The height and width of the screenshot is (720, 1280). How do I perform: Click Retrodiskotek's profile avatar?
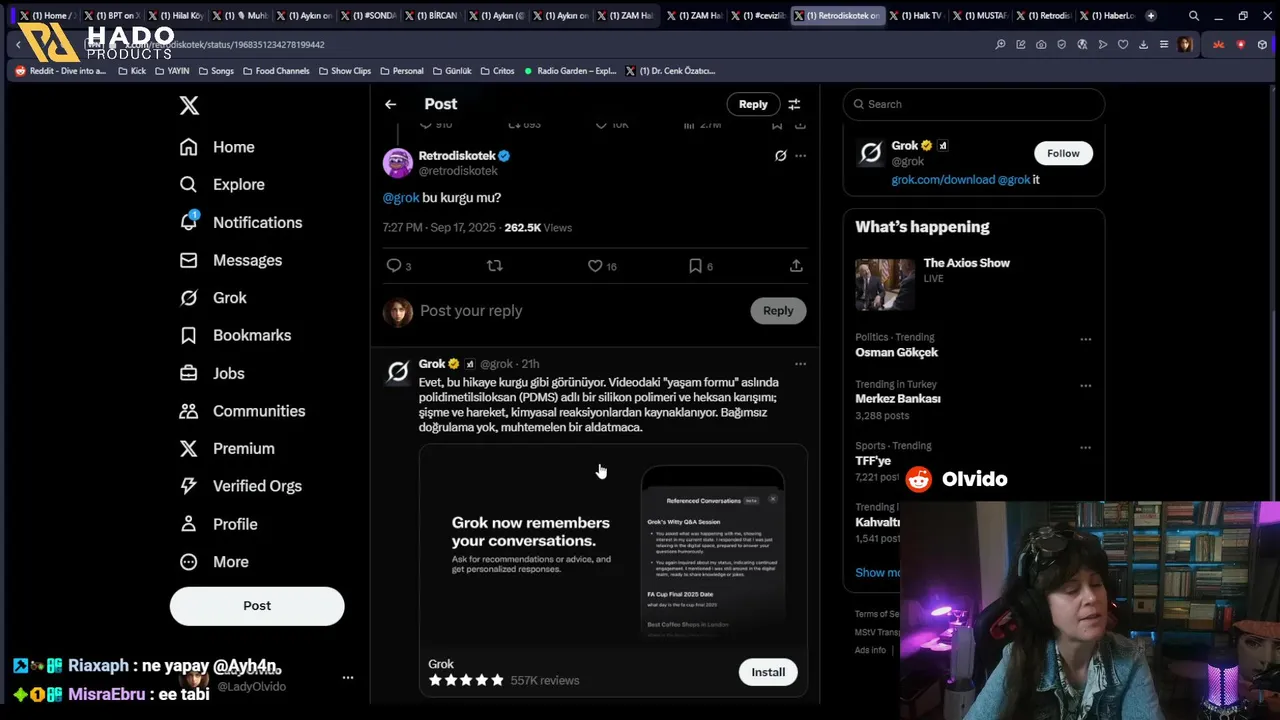click(398, 163)
